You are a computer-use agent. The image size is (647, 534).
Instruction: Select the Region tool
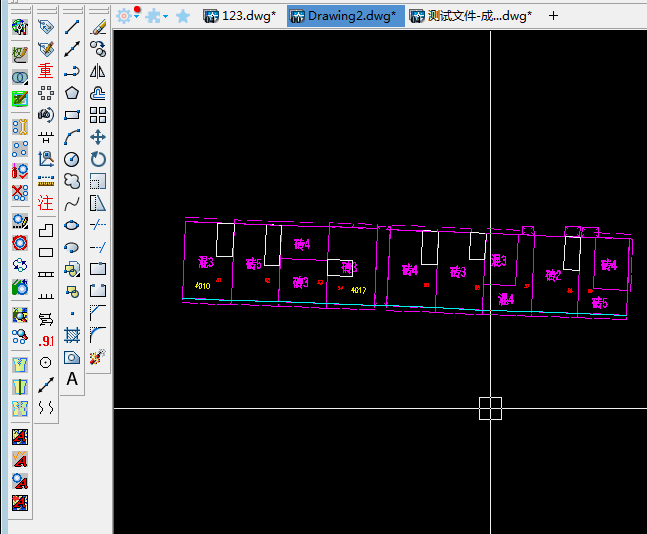pos(72,357)
